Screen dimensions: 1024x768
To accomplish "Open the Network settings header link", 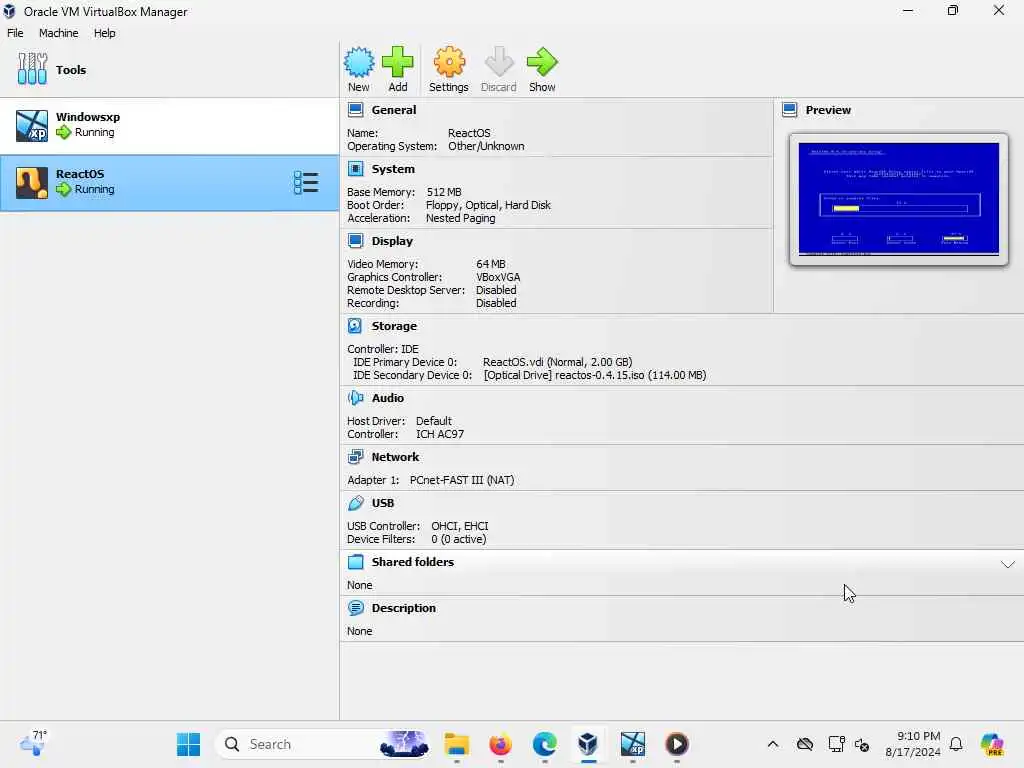I will point(395,457).
